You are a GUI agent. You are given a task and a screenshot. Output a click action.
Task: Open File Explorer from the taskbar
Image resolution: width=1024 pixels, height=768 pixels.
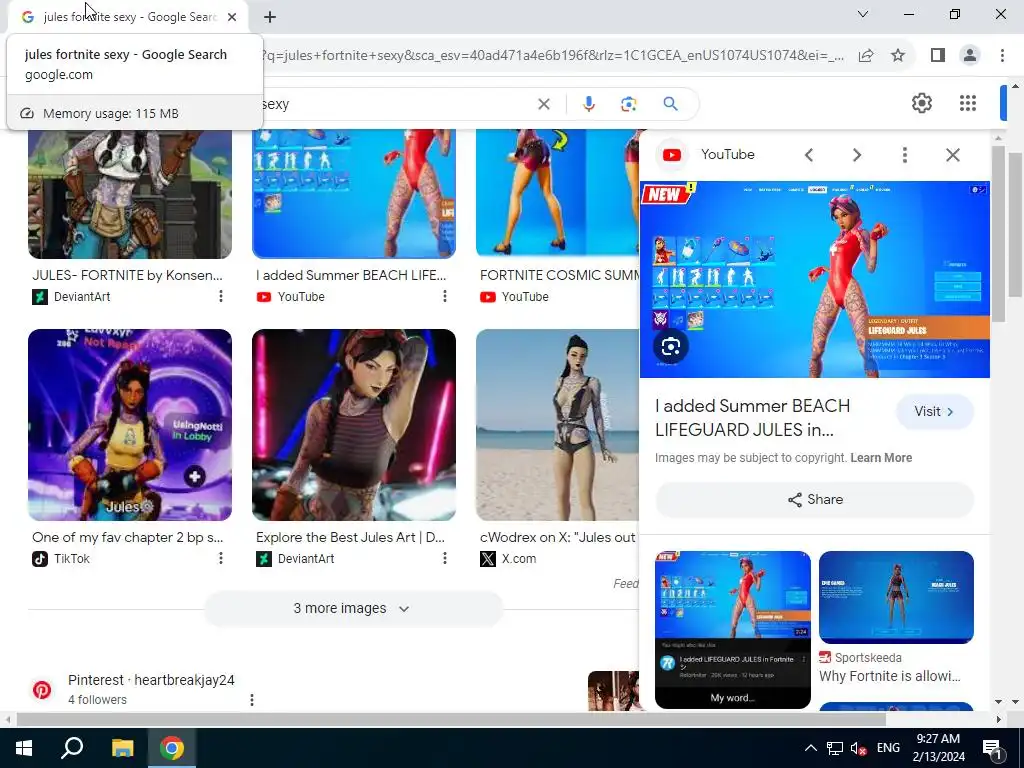(x=122, y=748)
